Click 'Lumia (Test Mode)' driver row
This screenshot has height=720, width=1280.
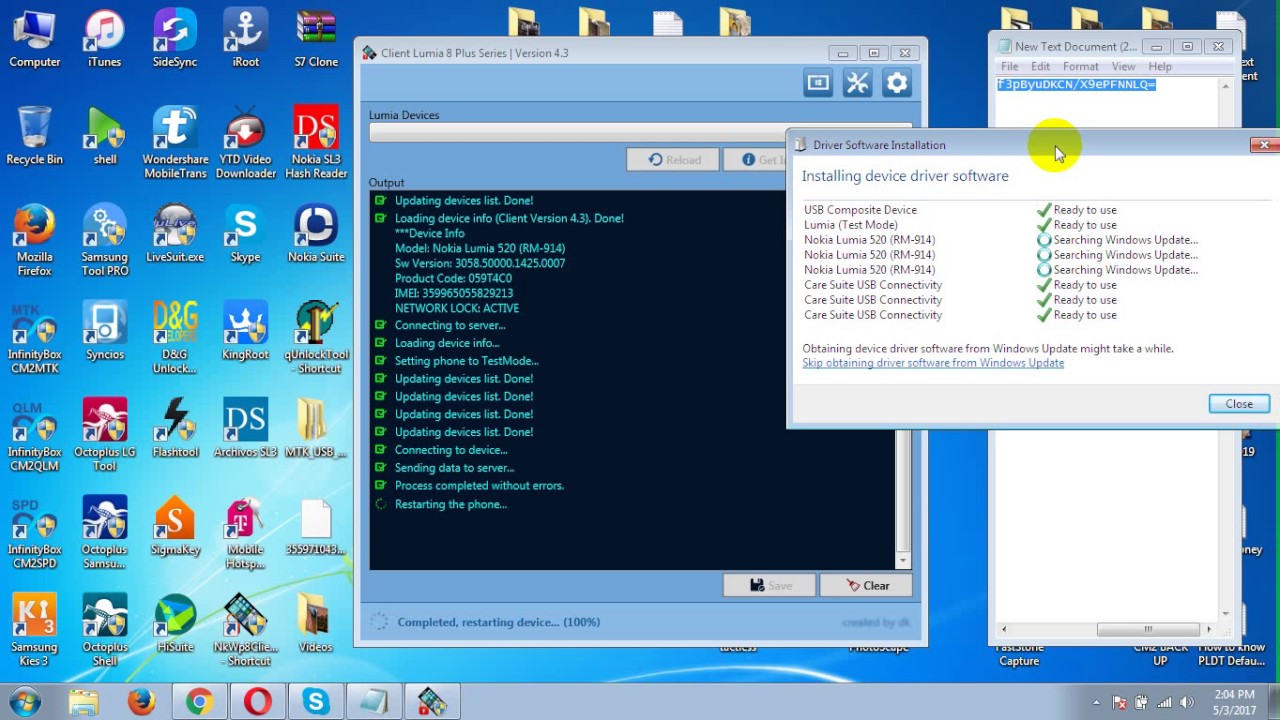851,225
